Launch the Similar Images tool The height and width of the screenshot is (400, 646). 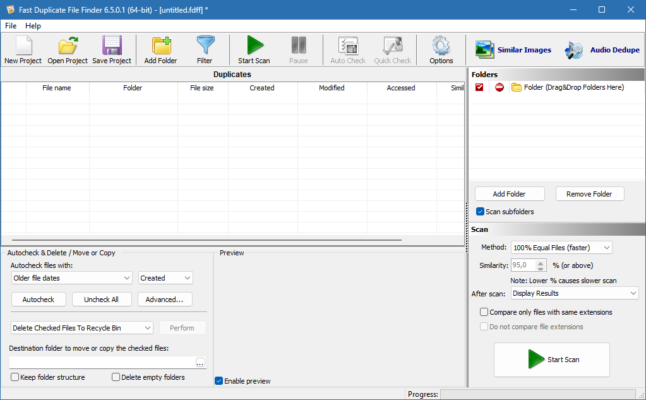[x=513, y=50]
